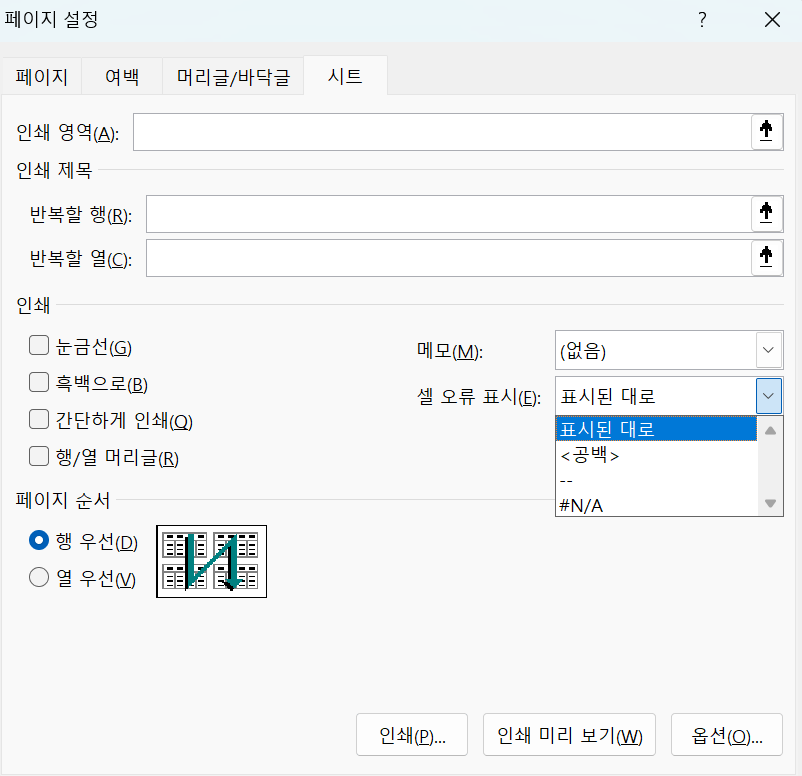Click the scrollbar in the error display list

[x=771, y=467]
